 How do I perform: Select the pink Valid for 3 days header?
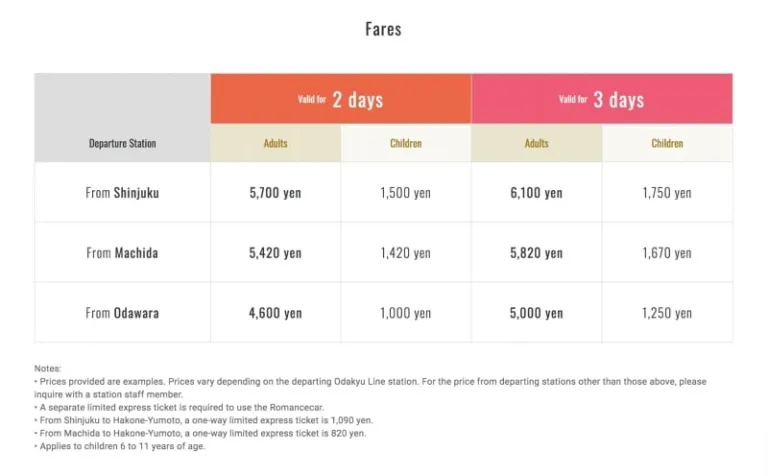point(601,99)
